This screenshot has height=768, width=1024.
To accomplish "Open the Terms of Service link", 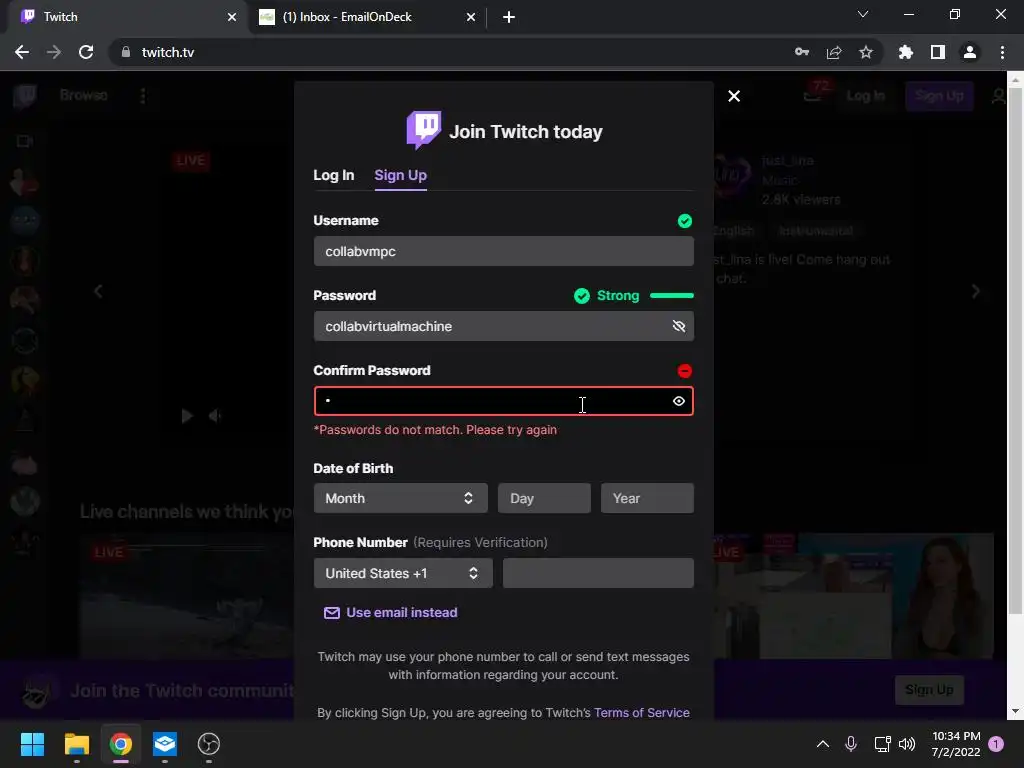I will [x=641, y=712].
